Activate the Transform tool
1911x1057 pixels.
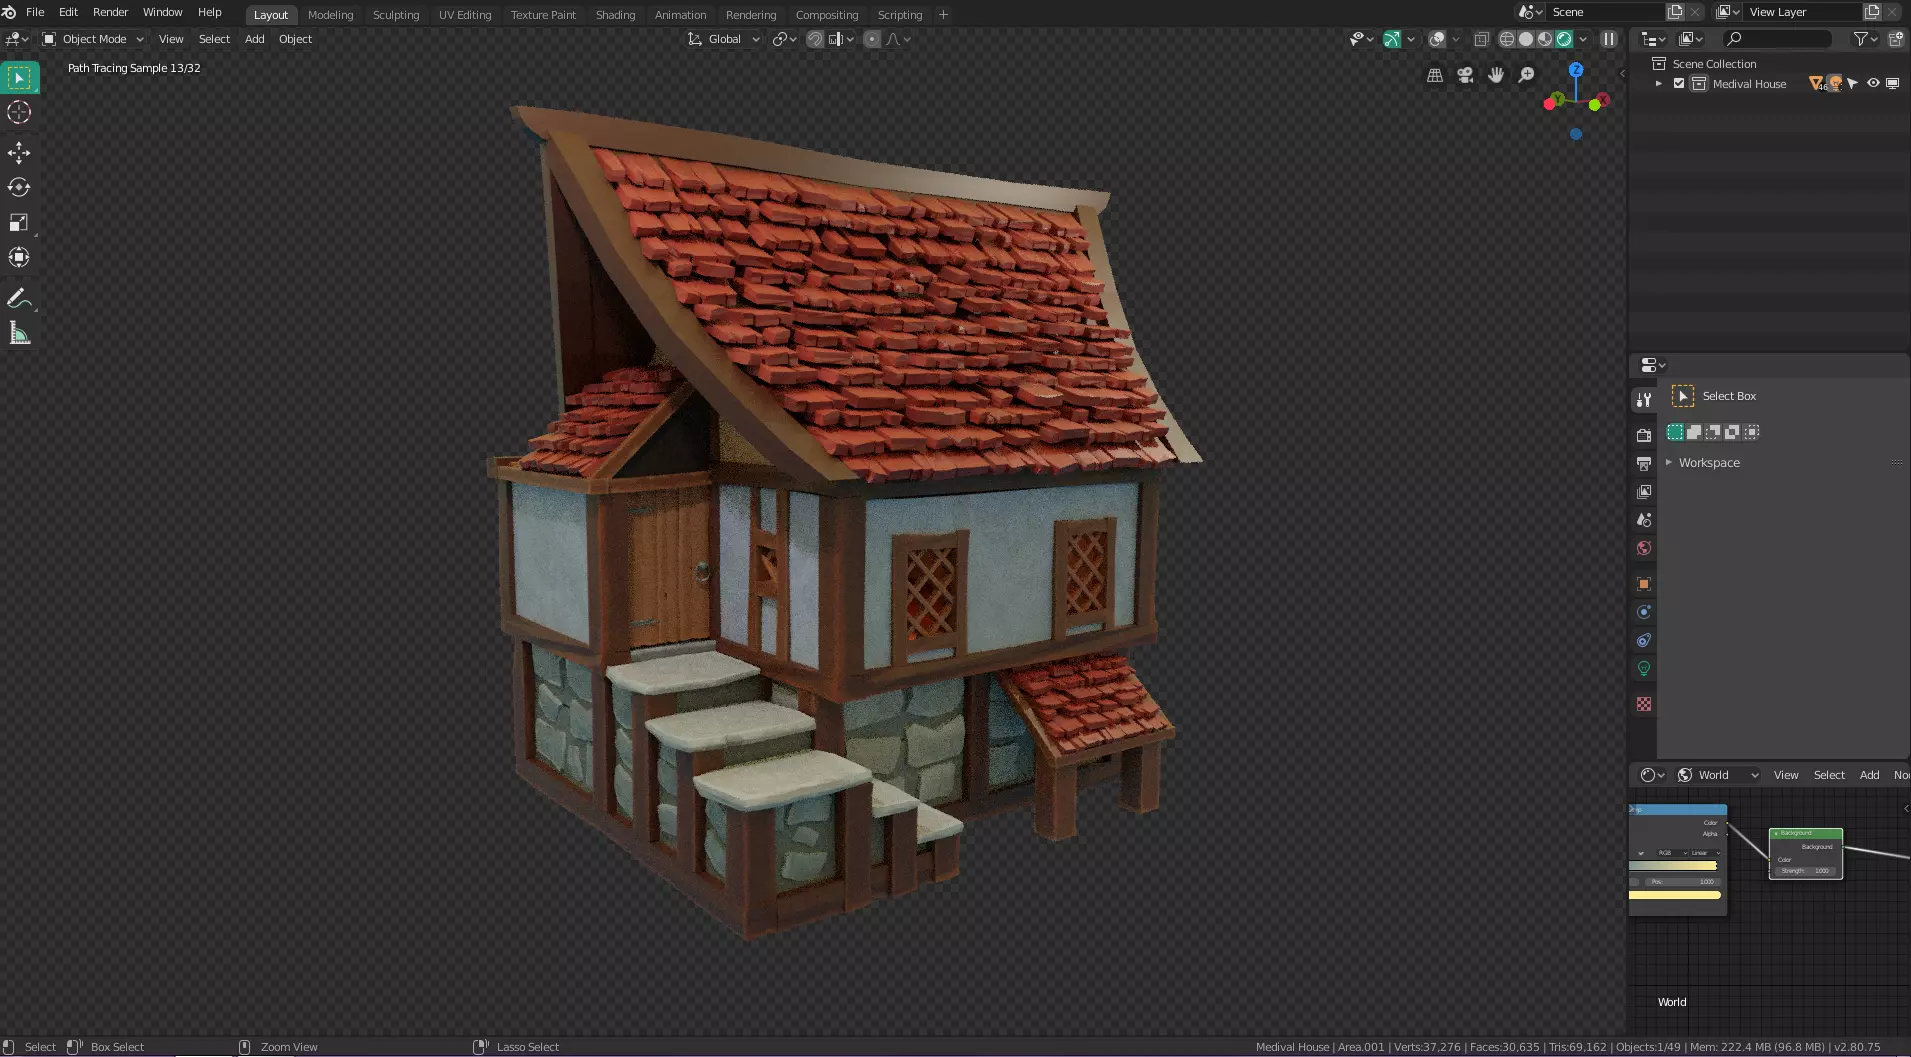pos(19,257)
